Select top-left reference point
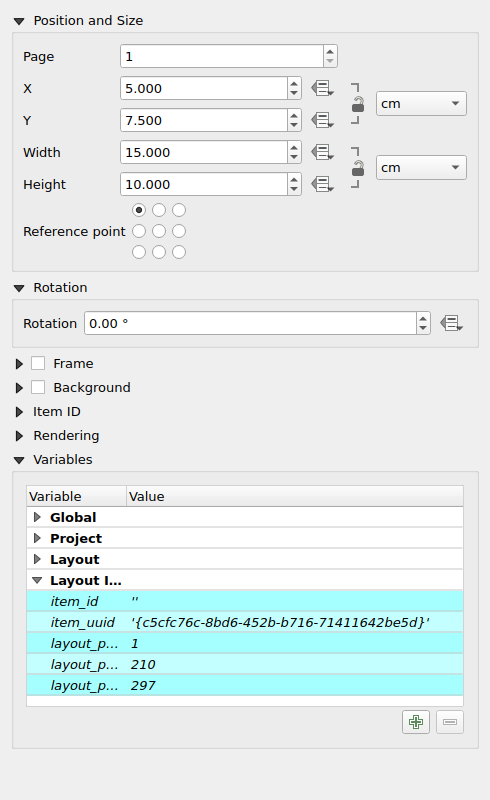This screenshot has height=800, width=490. (x=139, y=210)
